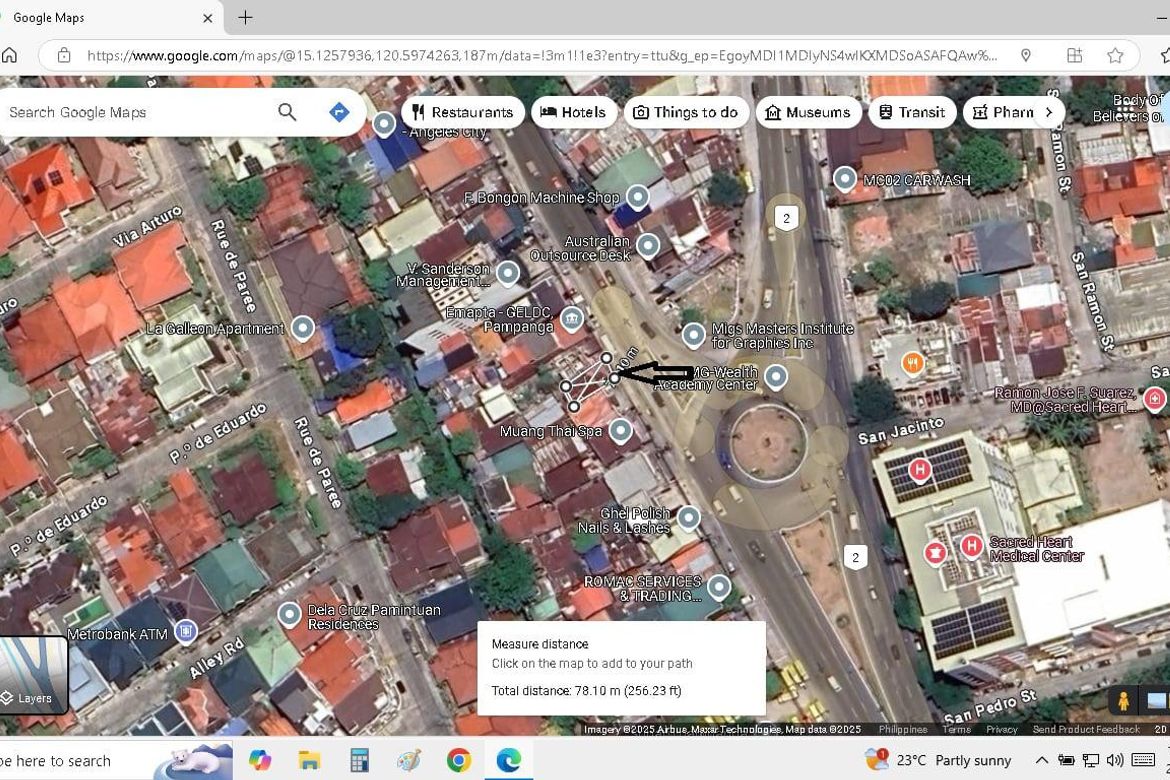Screen dimensions: 1170x780
Task: Open Copilot from the taskbar
Action: click(x=260, y=761)
